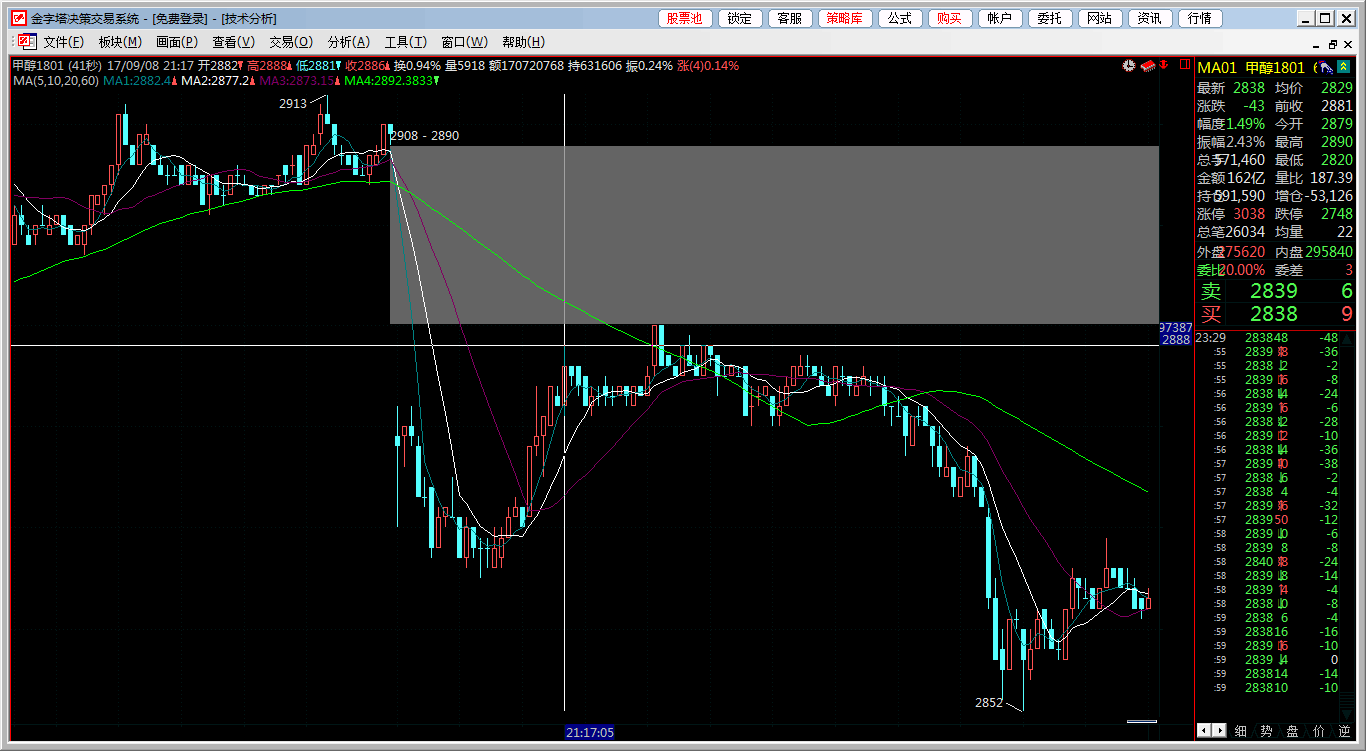Switch to the 势 tab
This screenshot has height=751, width=1366.
(1266, 731)
